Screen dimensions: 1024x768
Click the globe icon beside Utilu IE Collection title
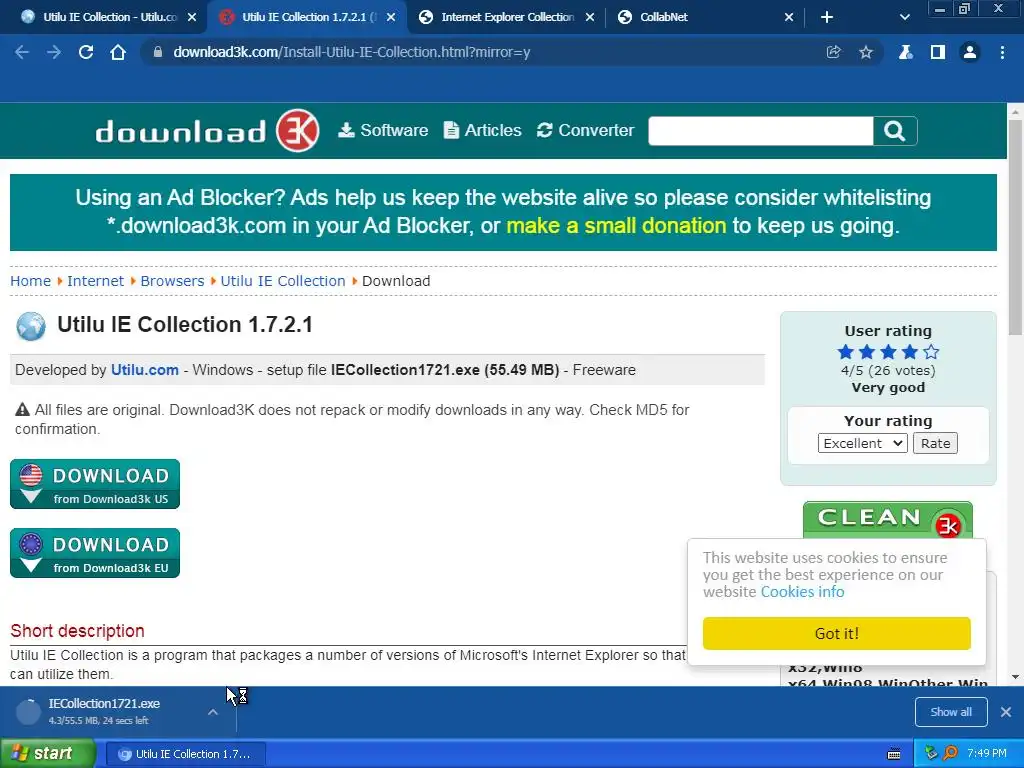31,327
